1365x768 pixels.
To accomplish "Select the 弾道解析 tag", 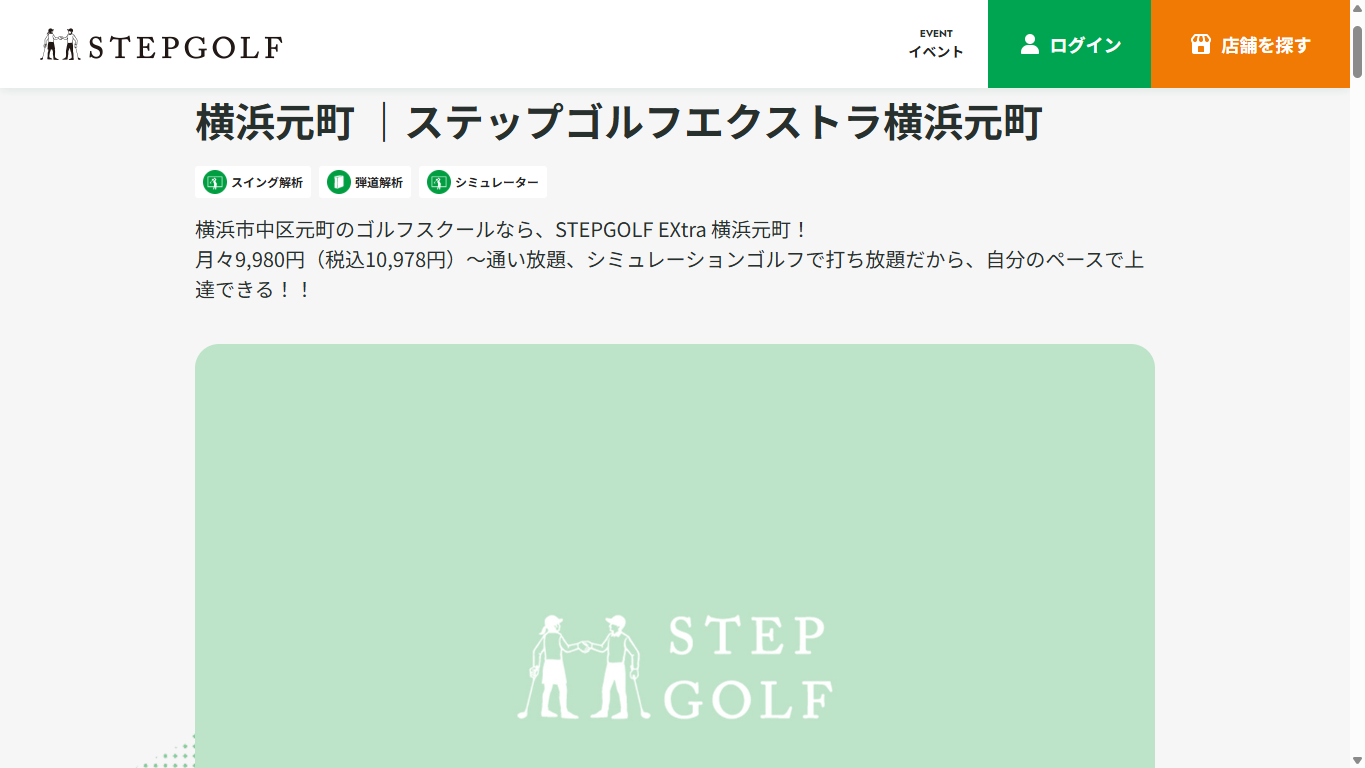I will tap(365, 182).
